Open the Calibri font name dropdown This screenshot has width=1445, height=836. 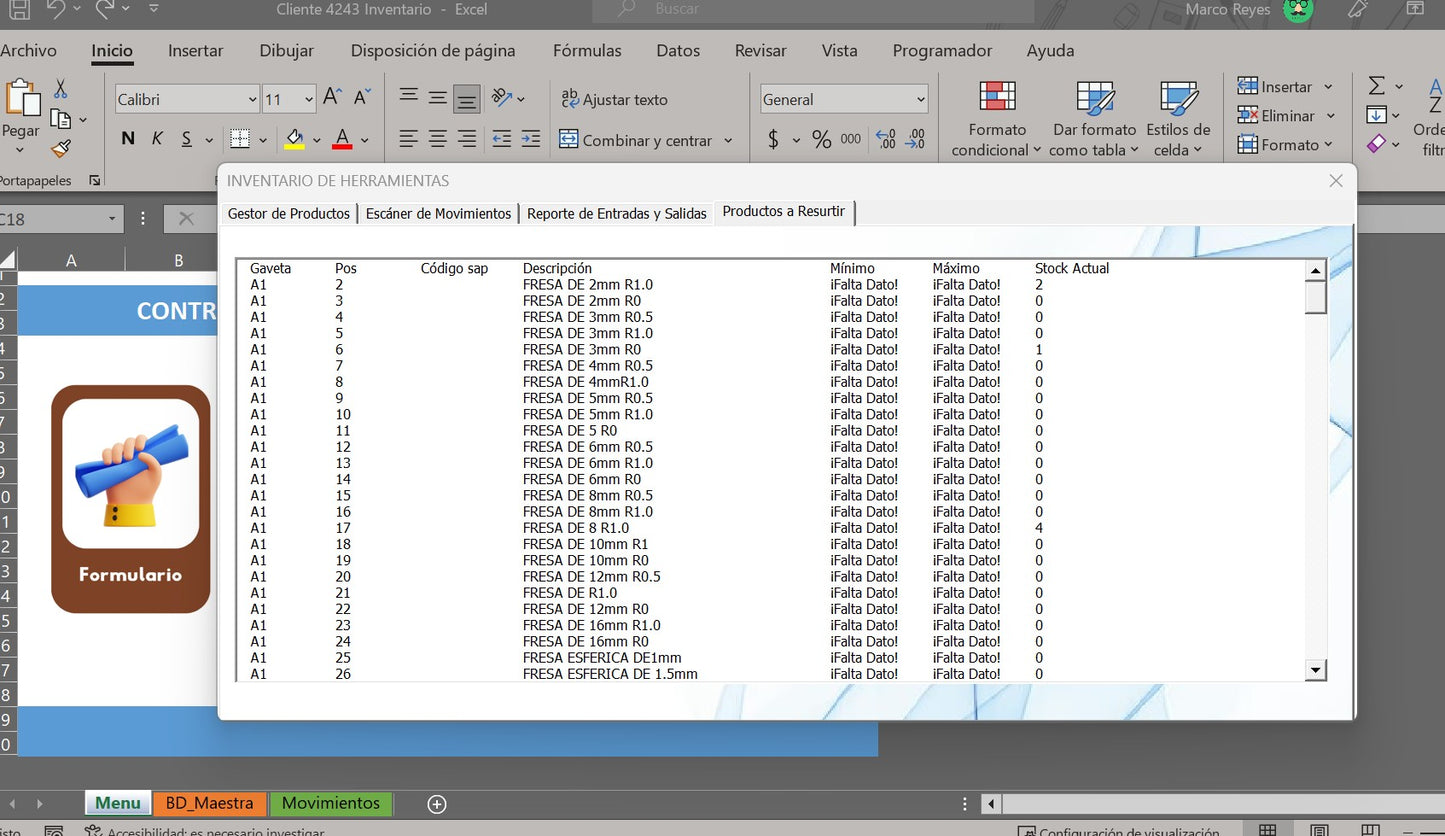click(x=252, y=99)
